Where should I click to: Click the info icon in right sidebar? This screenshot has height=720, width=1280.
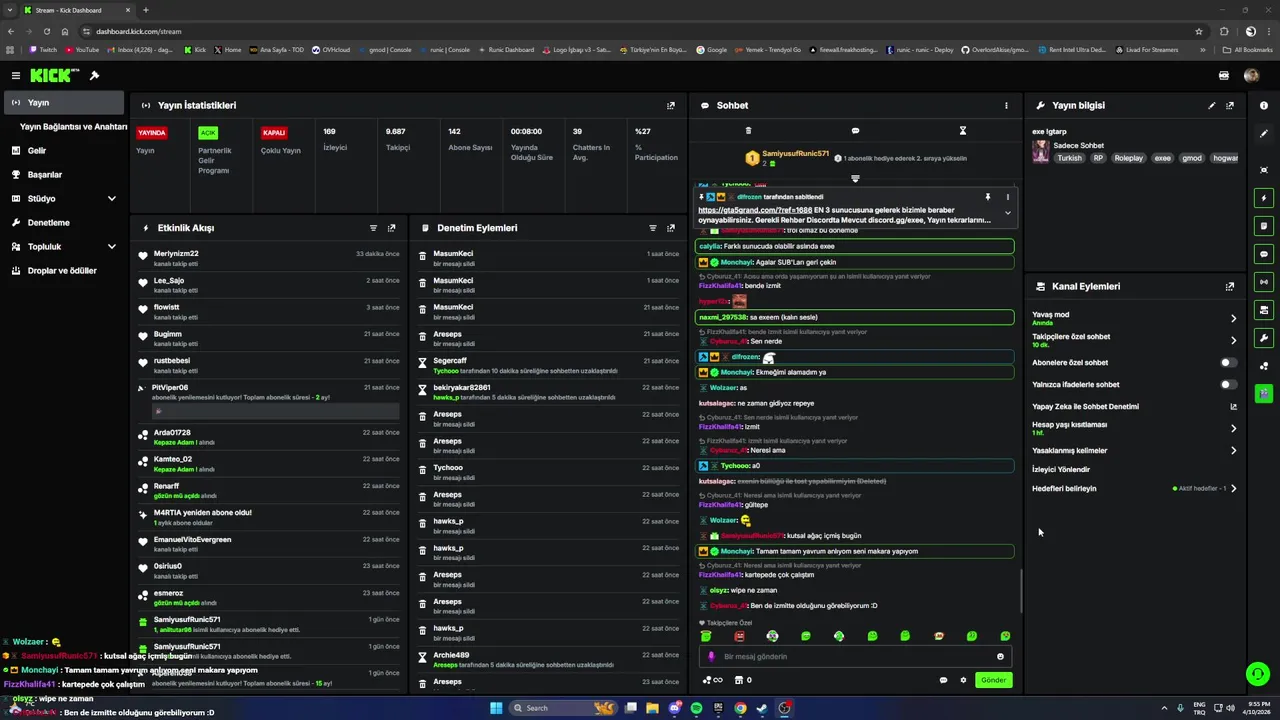coord(1264,105)
